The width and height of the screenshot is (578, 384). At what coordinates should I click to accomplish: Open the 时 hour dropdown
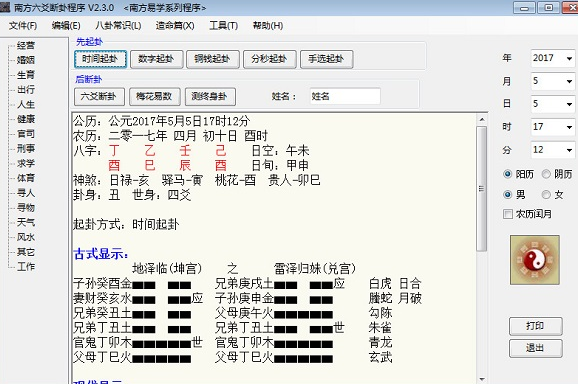tap(569, 127)
